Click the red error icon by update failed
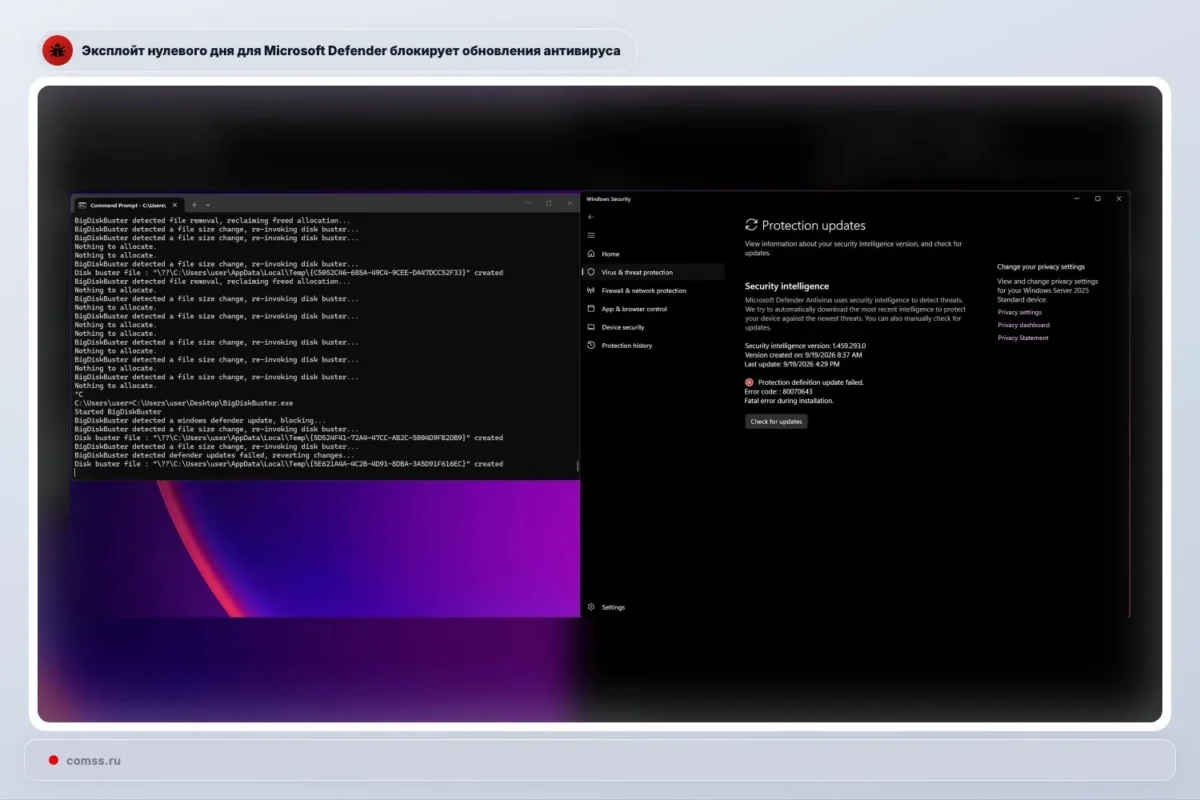Image resolution: width=1200 pixels, height=800 pixels. [749, 382]
